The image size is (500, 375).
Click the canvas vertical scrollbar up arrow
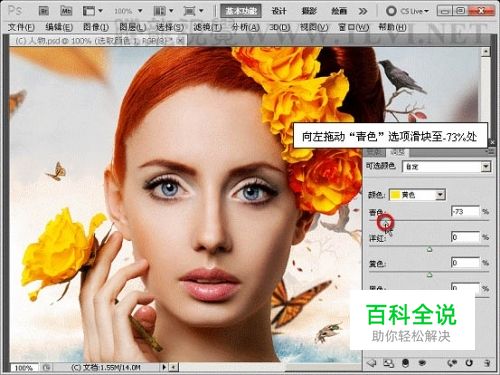tap(485, 51)
